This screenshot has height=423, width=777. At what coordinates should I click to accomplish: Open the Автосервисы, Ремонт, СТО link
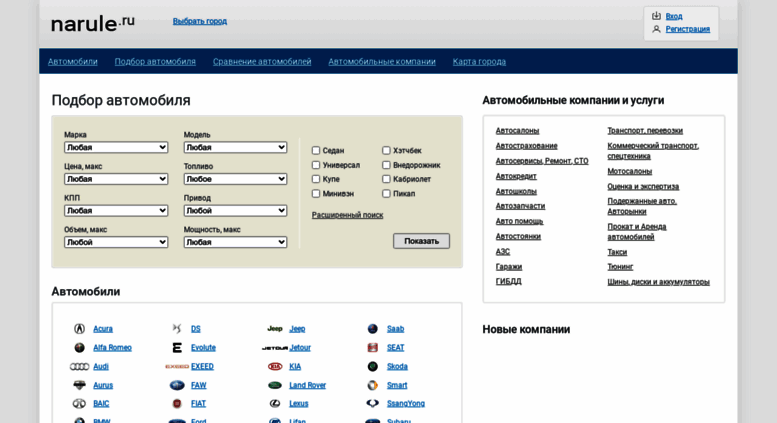[x=542, y=161]
